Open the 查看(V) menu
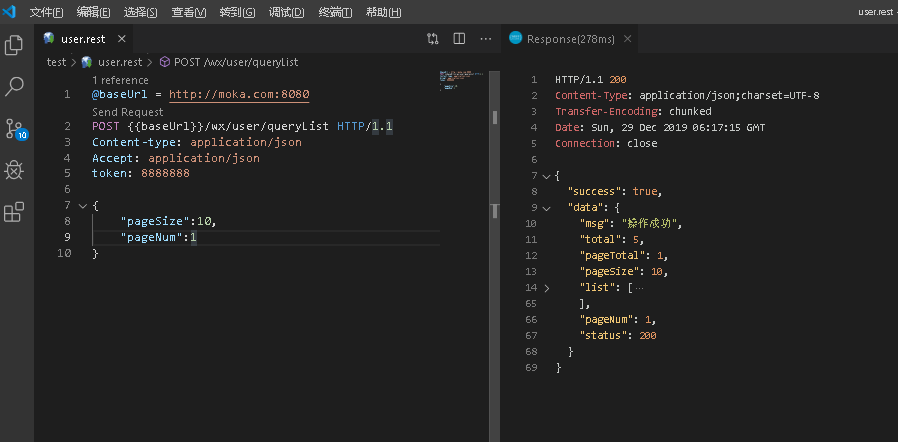Image resolution: width=898 pixels, height=442 pixels. [x=189, y=12]
